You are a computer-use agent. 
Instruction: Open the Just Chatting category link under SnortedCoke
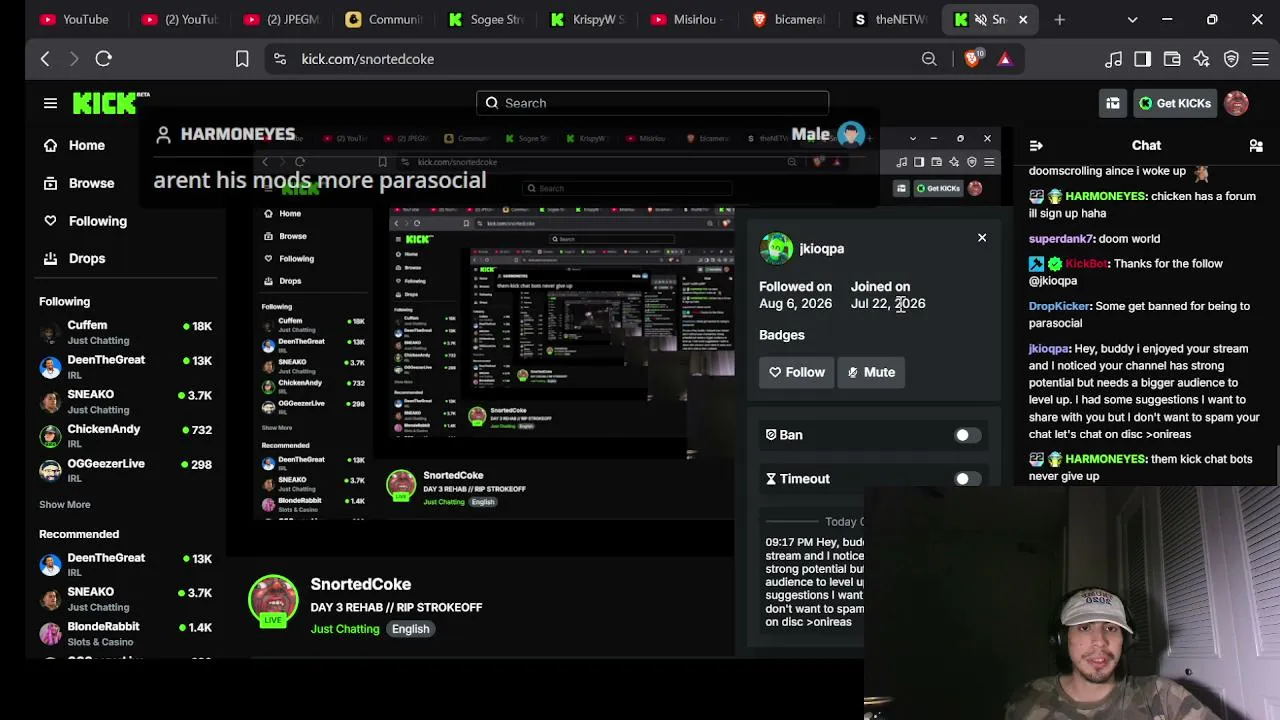pyautogui.click(x=345, y=629)
